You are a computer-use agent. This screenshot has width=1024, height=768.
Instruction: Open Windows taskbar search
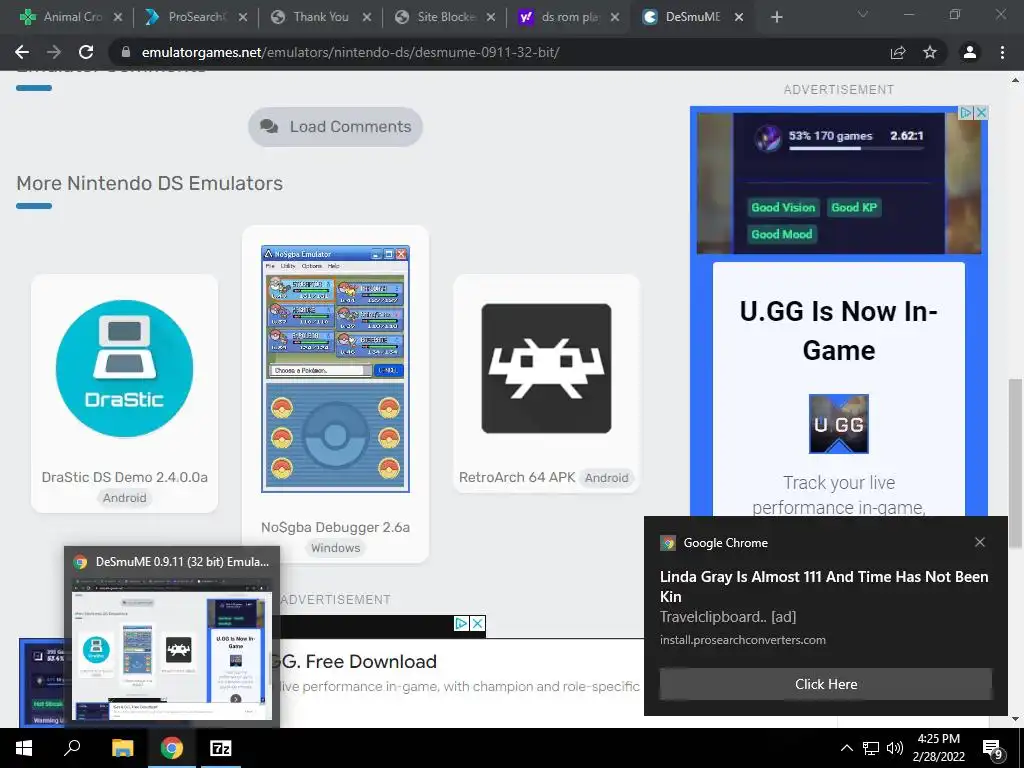tap(72, 748)
